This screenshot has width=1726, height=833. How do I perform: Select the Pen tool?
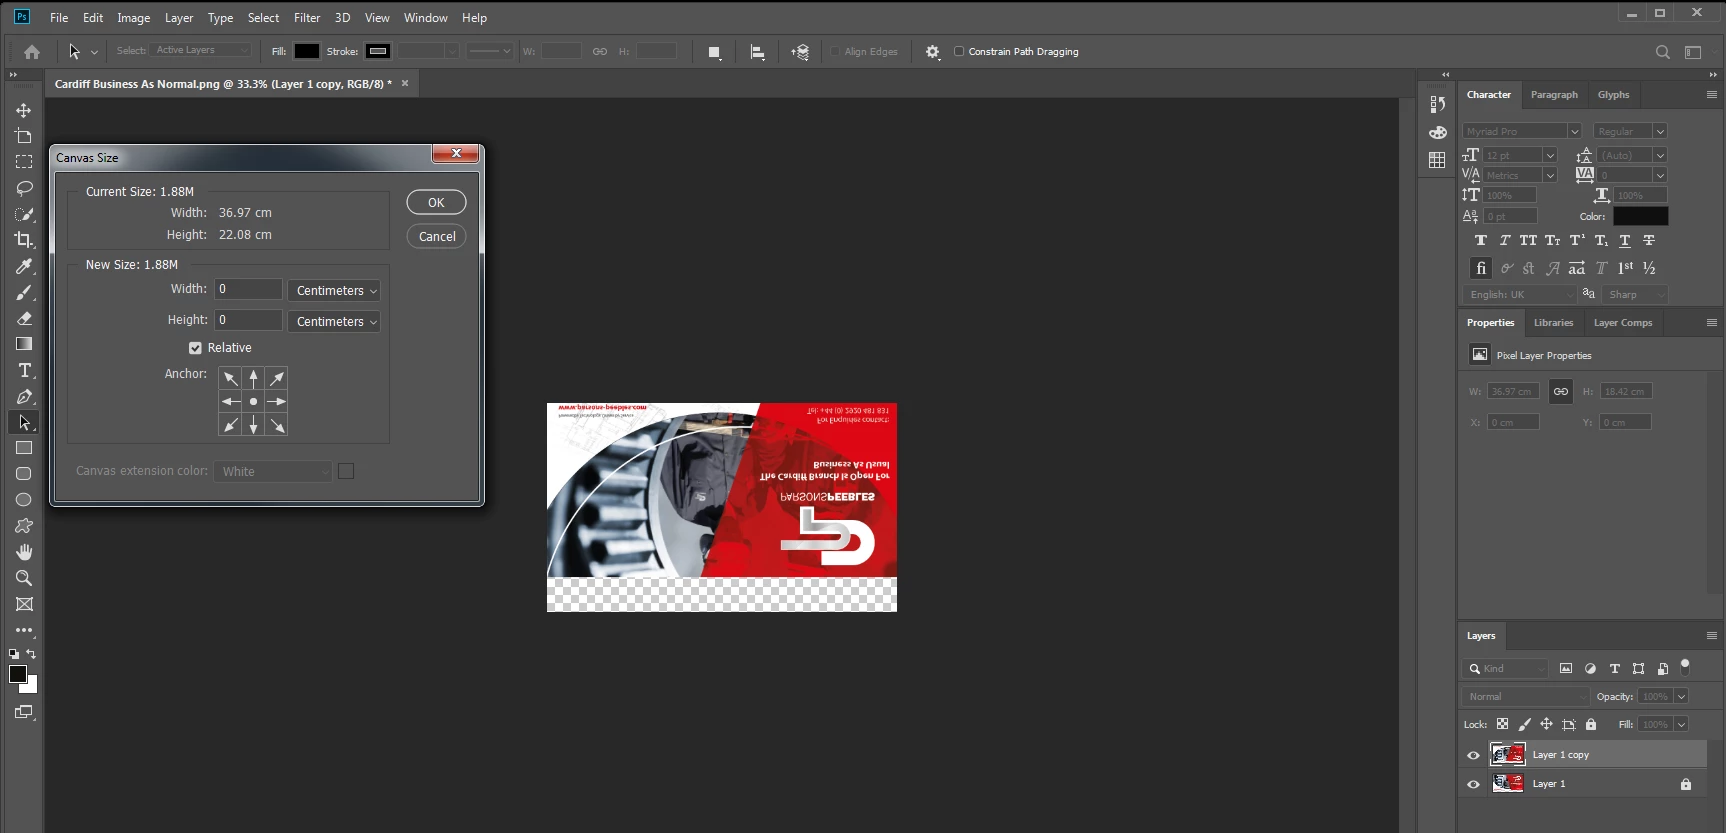(24, 396)
